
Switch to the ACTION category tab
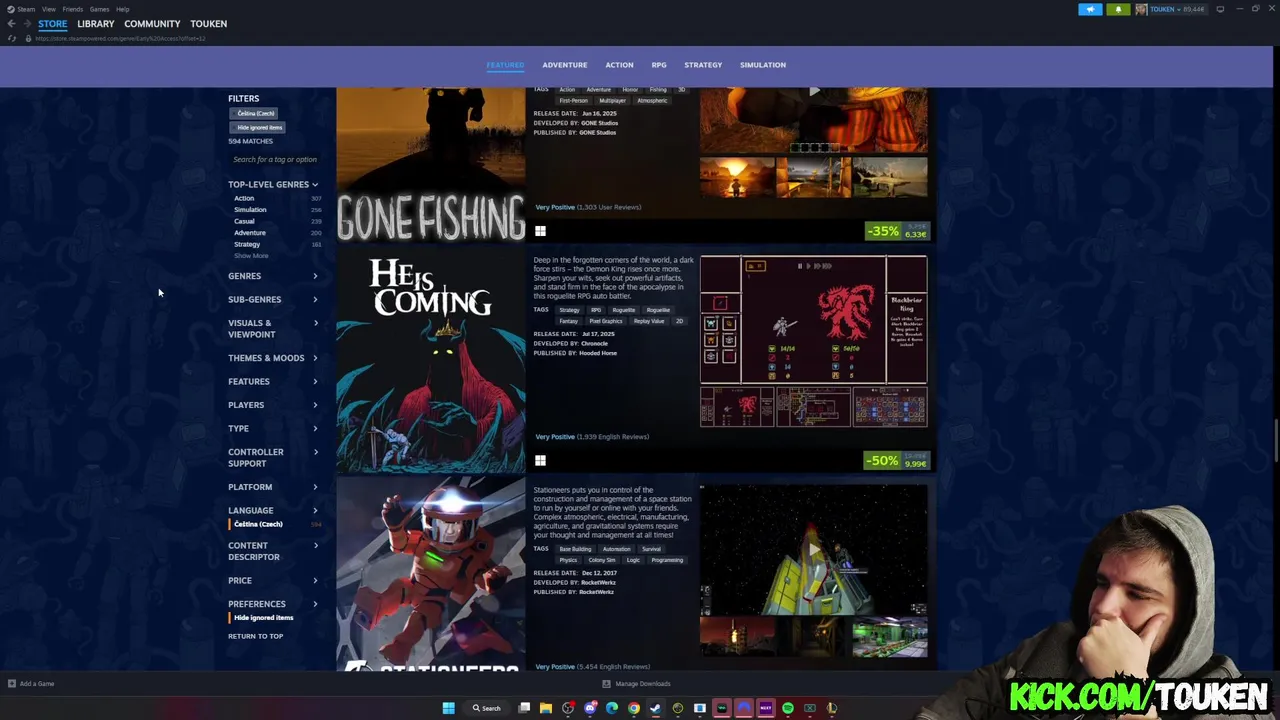[x=619, y=65]
